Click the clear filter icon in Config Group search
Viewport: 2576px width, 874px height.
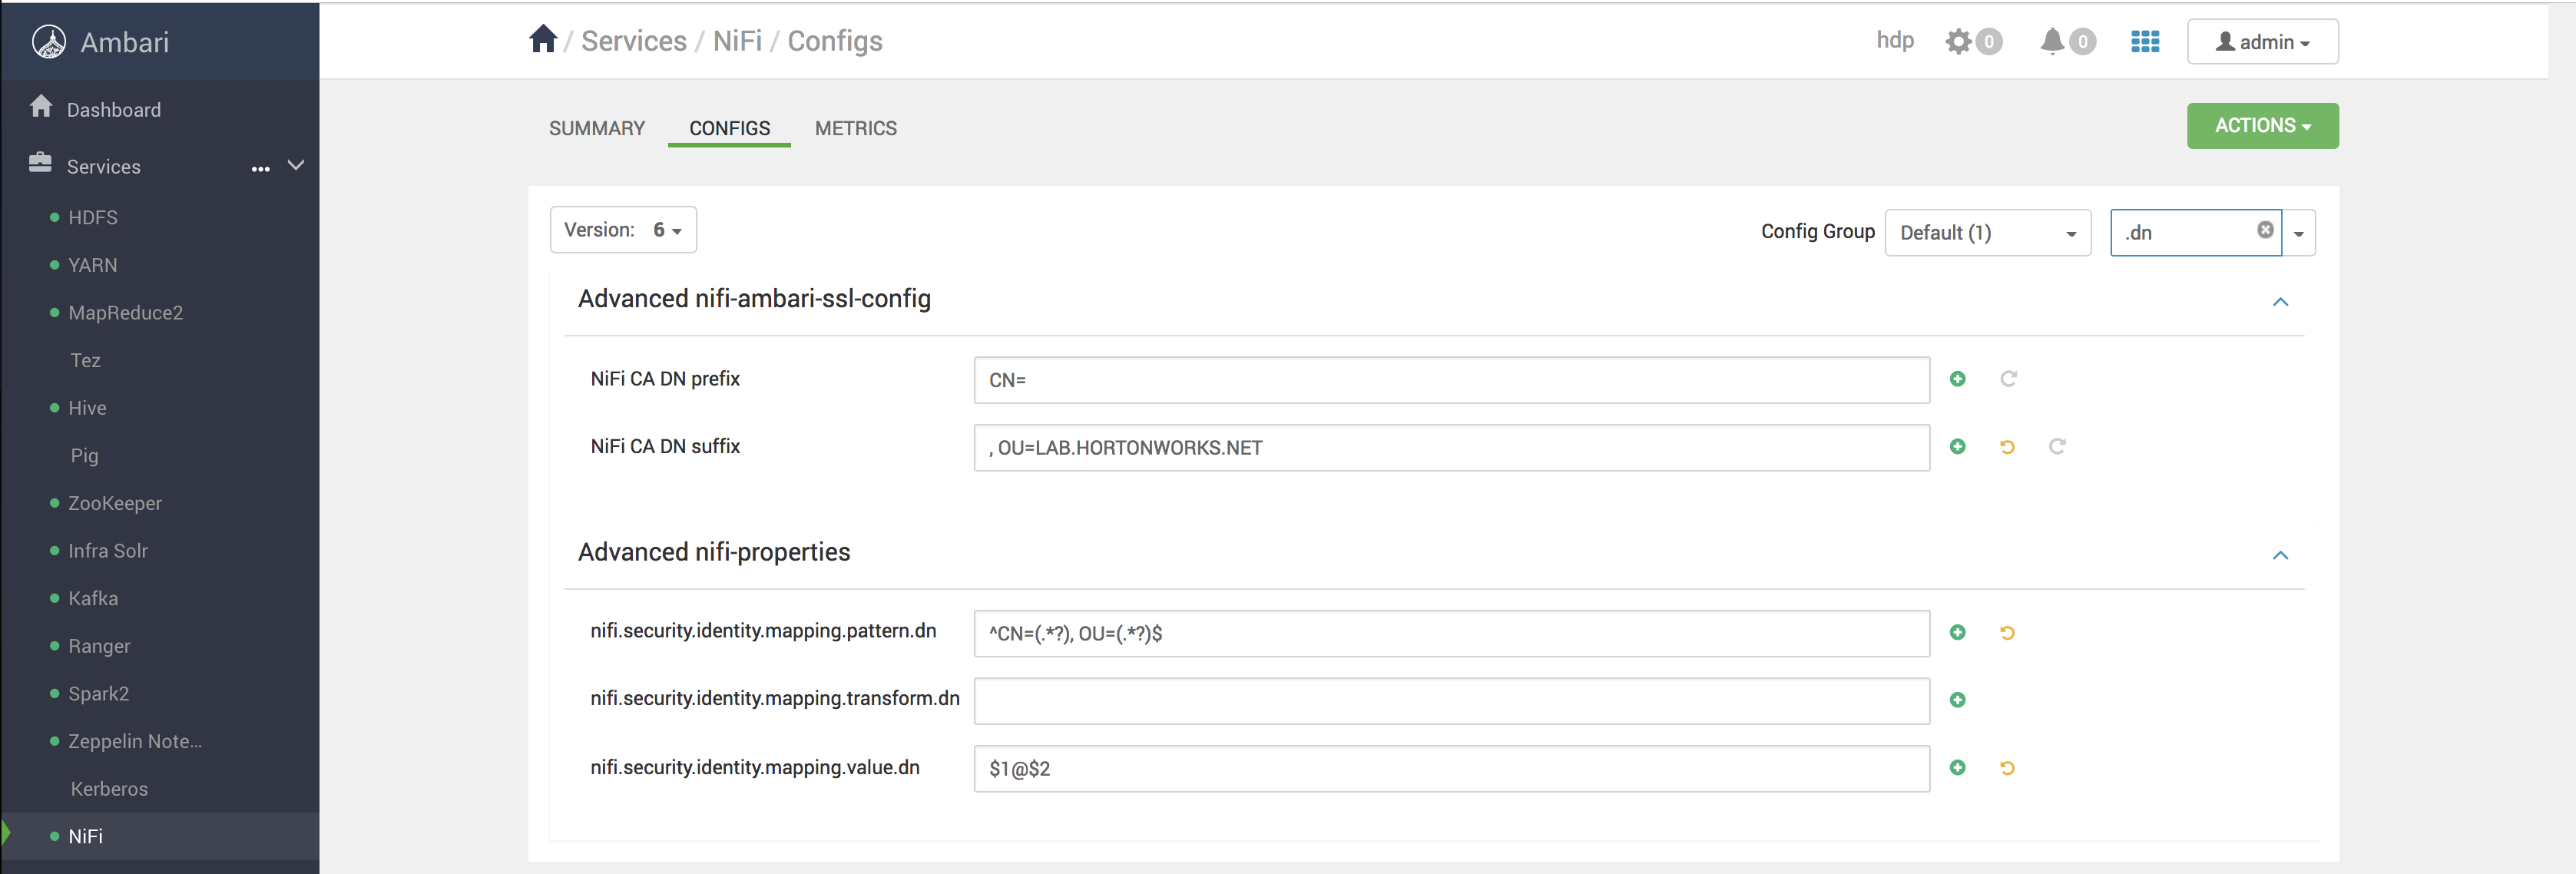point(2266,228)
